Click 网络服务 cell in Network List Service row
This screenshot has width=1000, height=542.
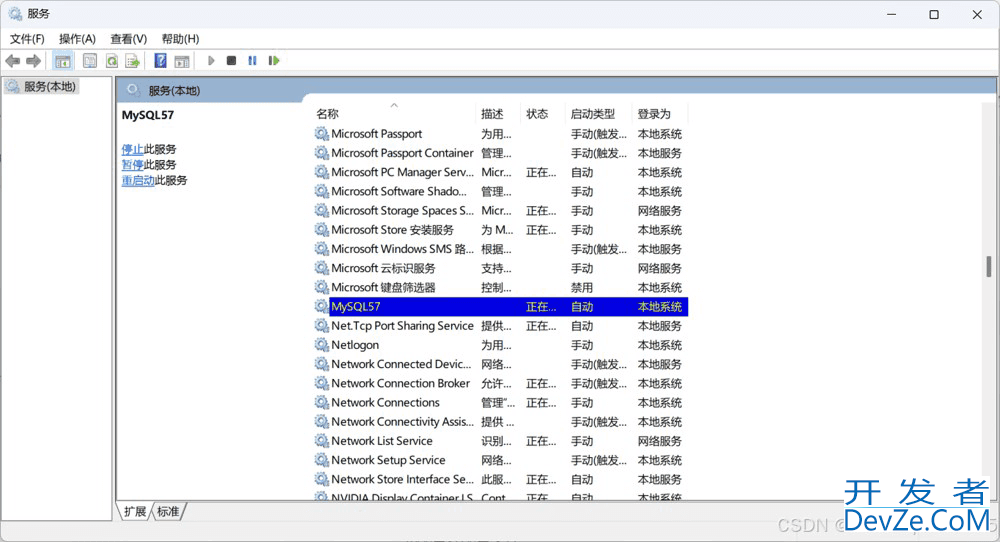pos(659,441)
